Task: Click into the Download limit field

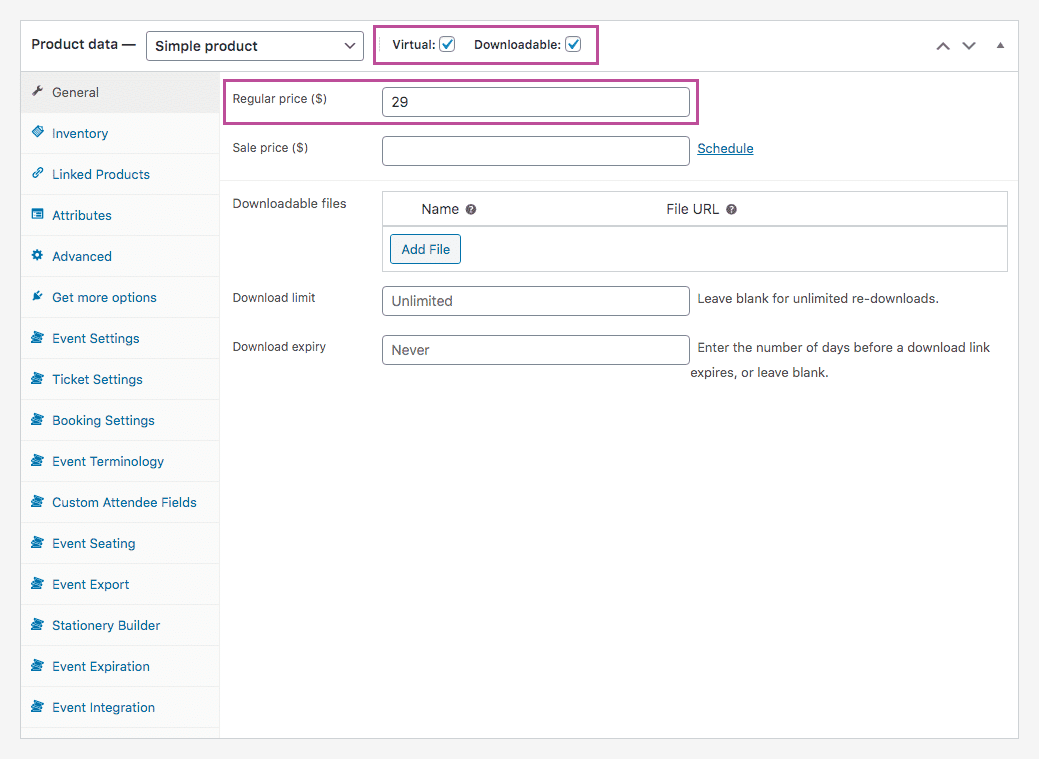Action: (x=535, y=301)
